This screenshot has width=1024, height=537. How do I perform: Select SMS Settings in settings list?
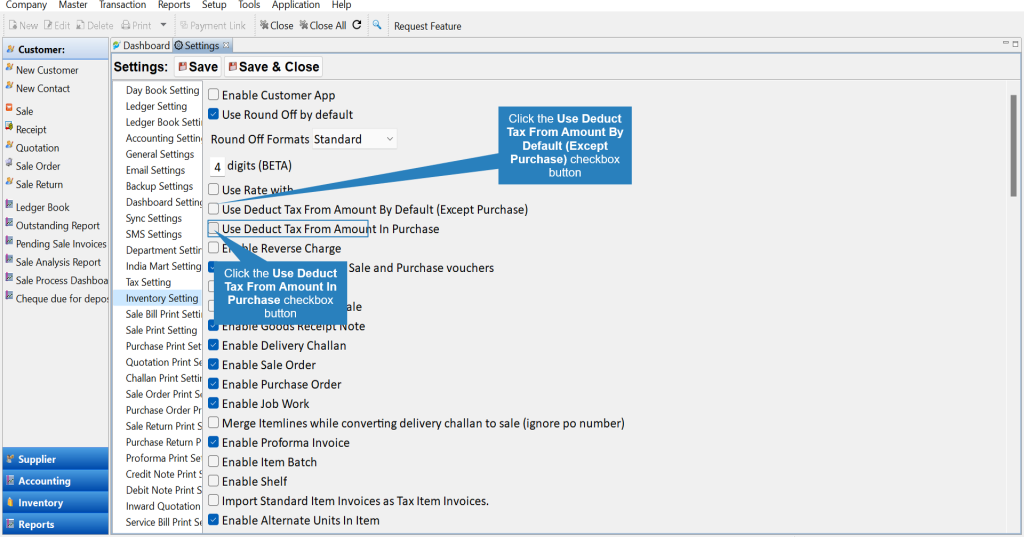pos(153,234)
